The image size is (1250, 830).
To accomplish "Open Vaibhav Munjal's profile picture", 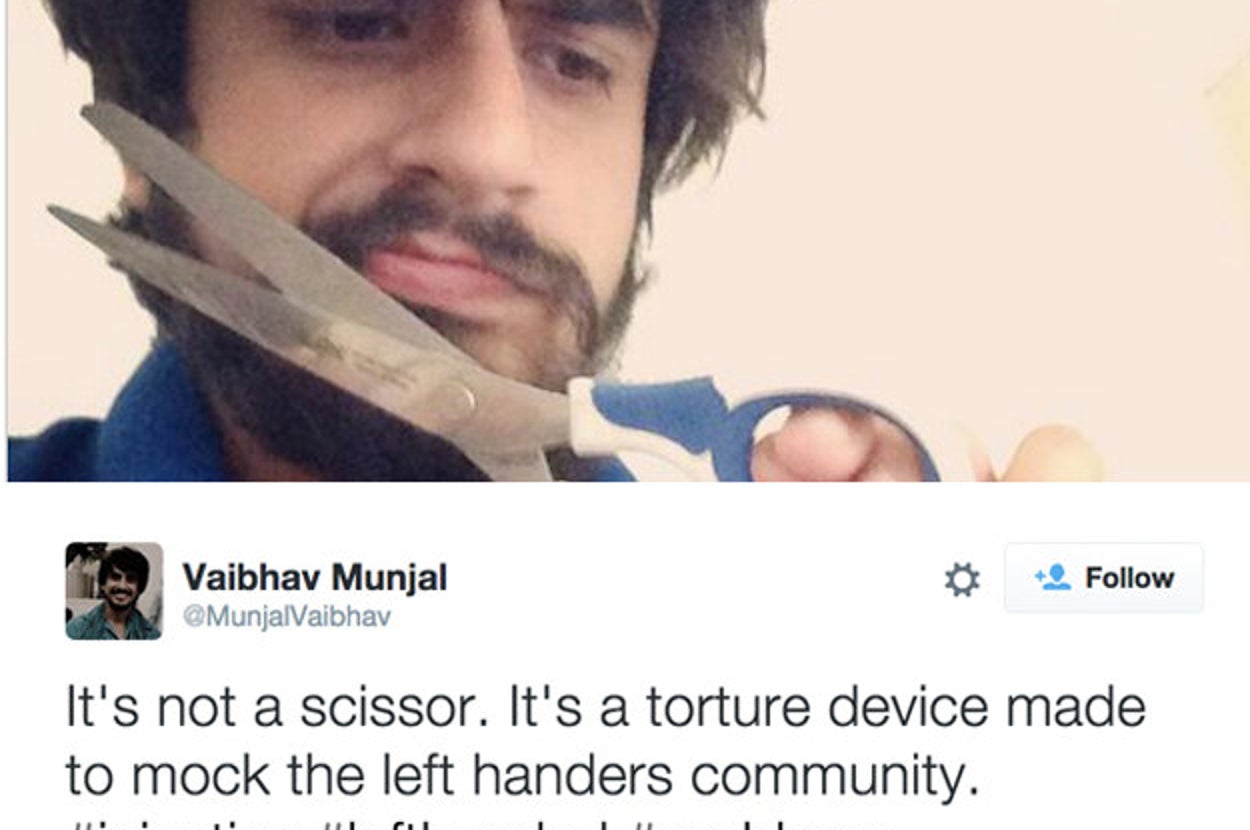I will click(114, 591).
